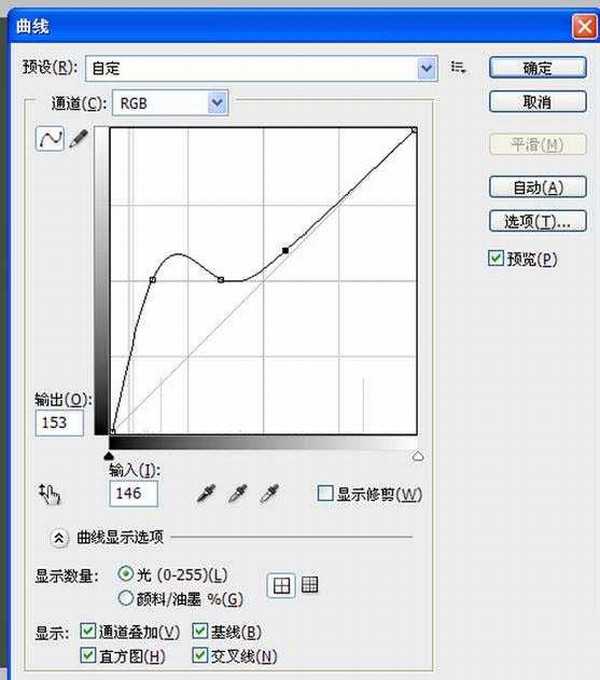
Task: Collapse the 曲线显示选项 section
Action: 59,537
